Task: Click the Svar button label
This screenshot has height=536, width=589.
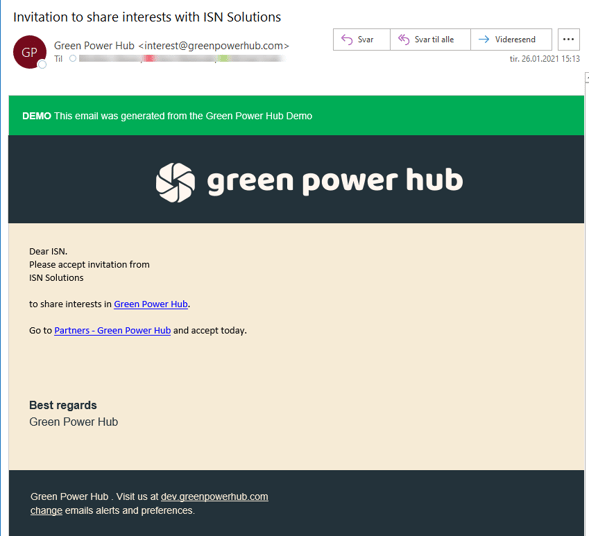Action: [365, 39]
